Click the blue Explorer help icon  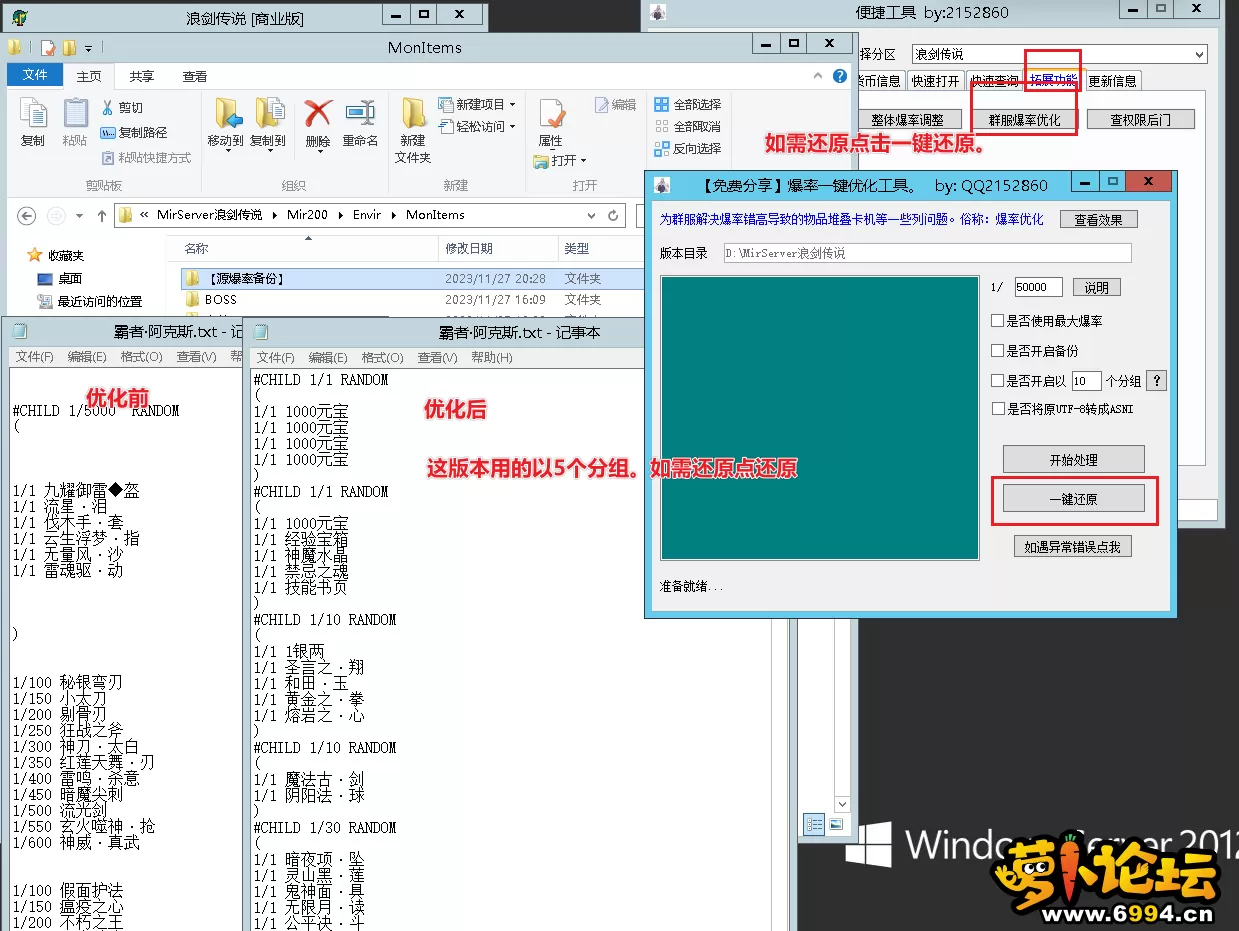click(x=841, y=76)
